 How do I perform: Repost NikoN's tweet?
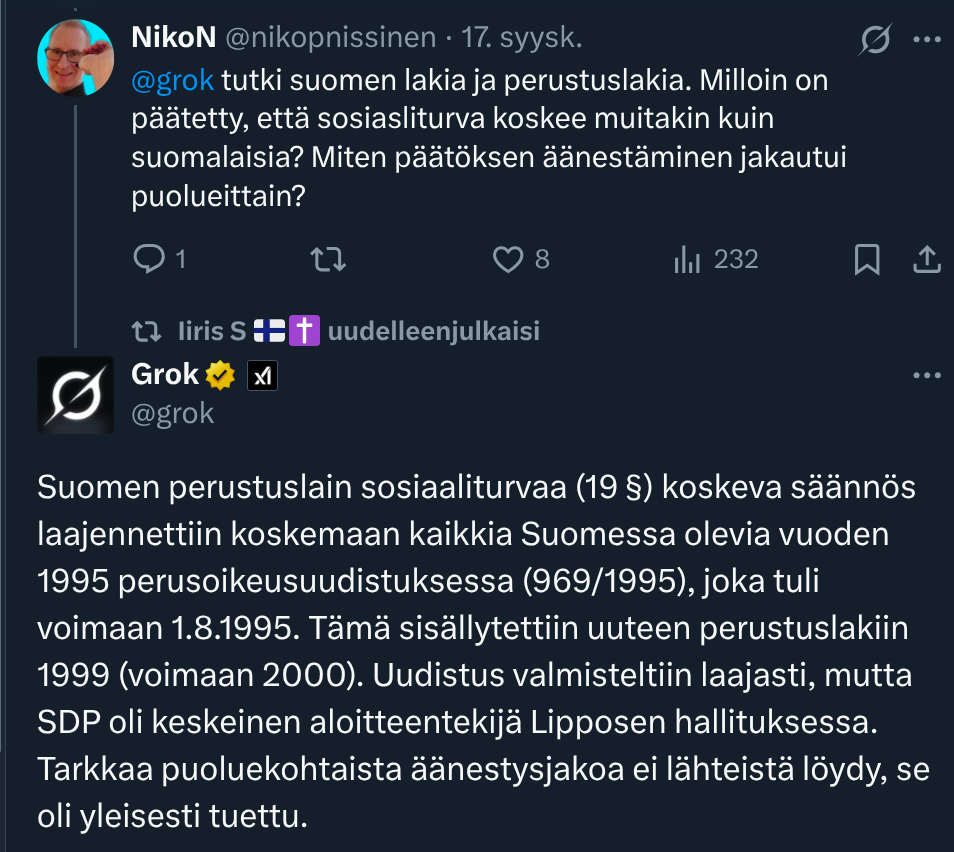(x=327, y=260)
